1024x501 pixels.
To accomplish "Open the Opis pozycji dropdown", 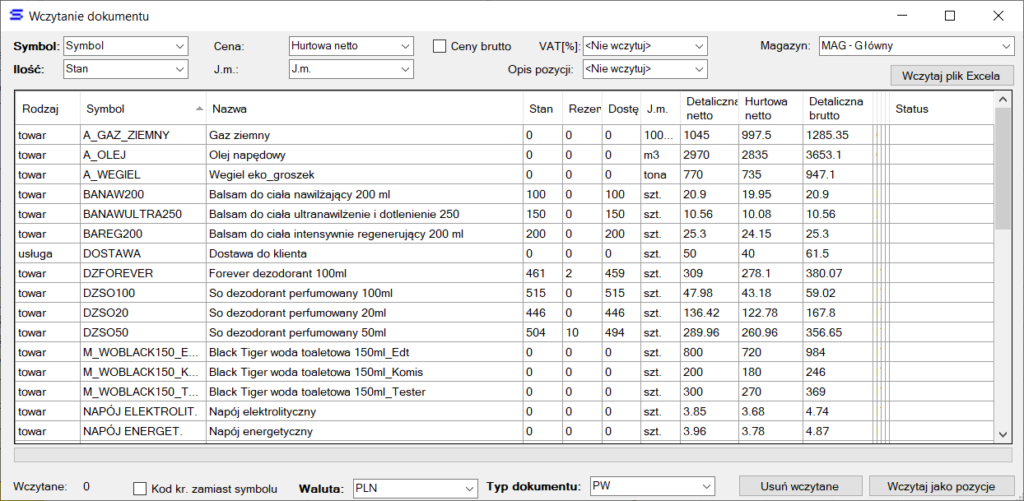I will pos(644,69).
